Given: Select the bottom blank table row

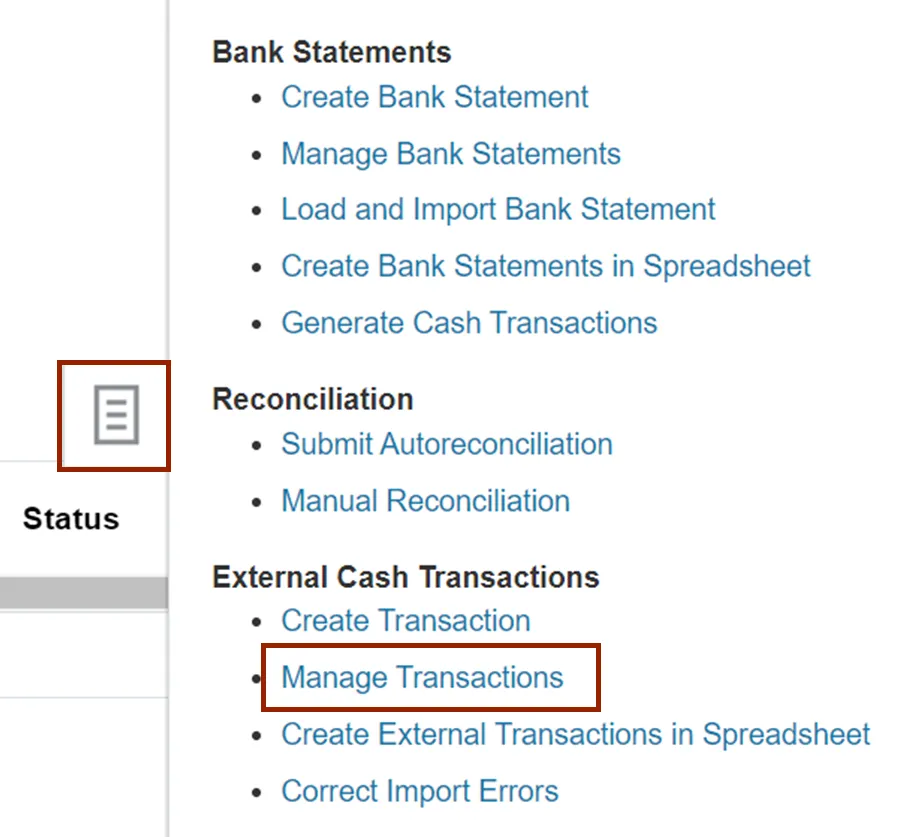Looking at the screenshot, I should pos(82,765).
